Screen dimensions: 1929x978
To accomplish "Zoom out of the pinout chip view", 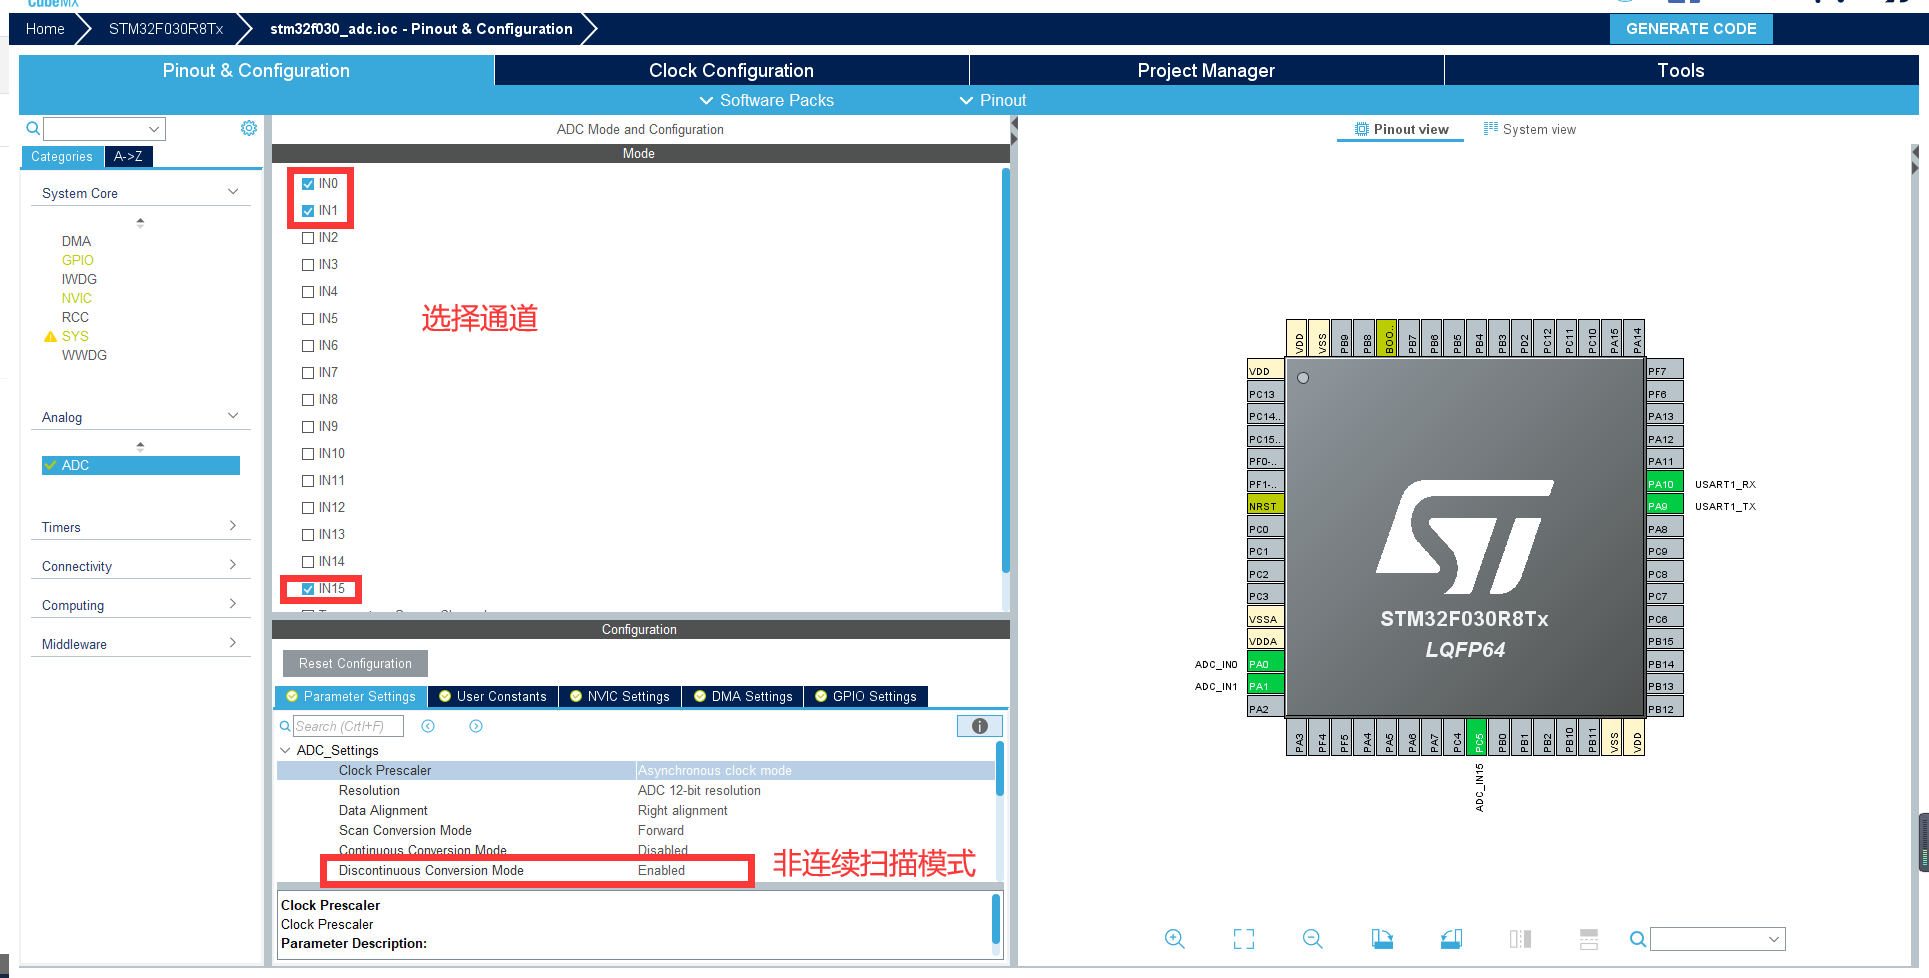I will pyautogui.click(x=1312, y=938).
